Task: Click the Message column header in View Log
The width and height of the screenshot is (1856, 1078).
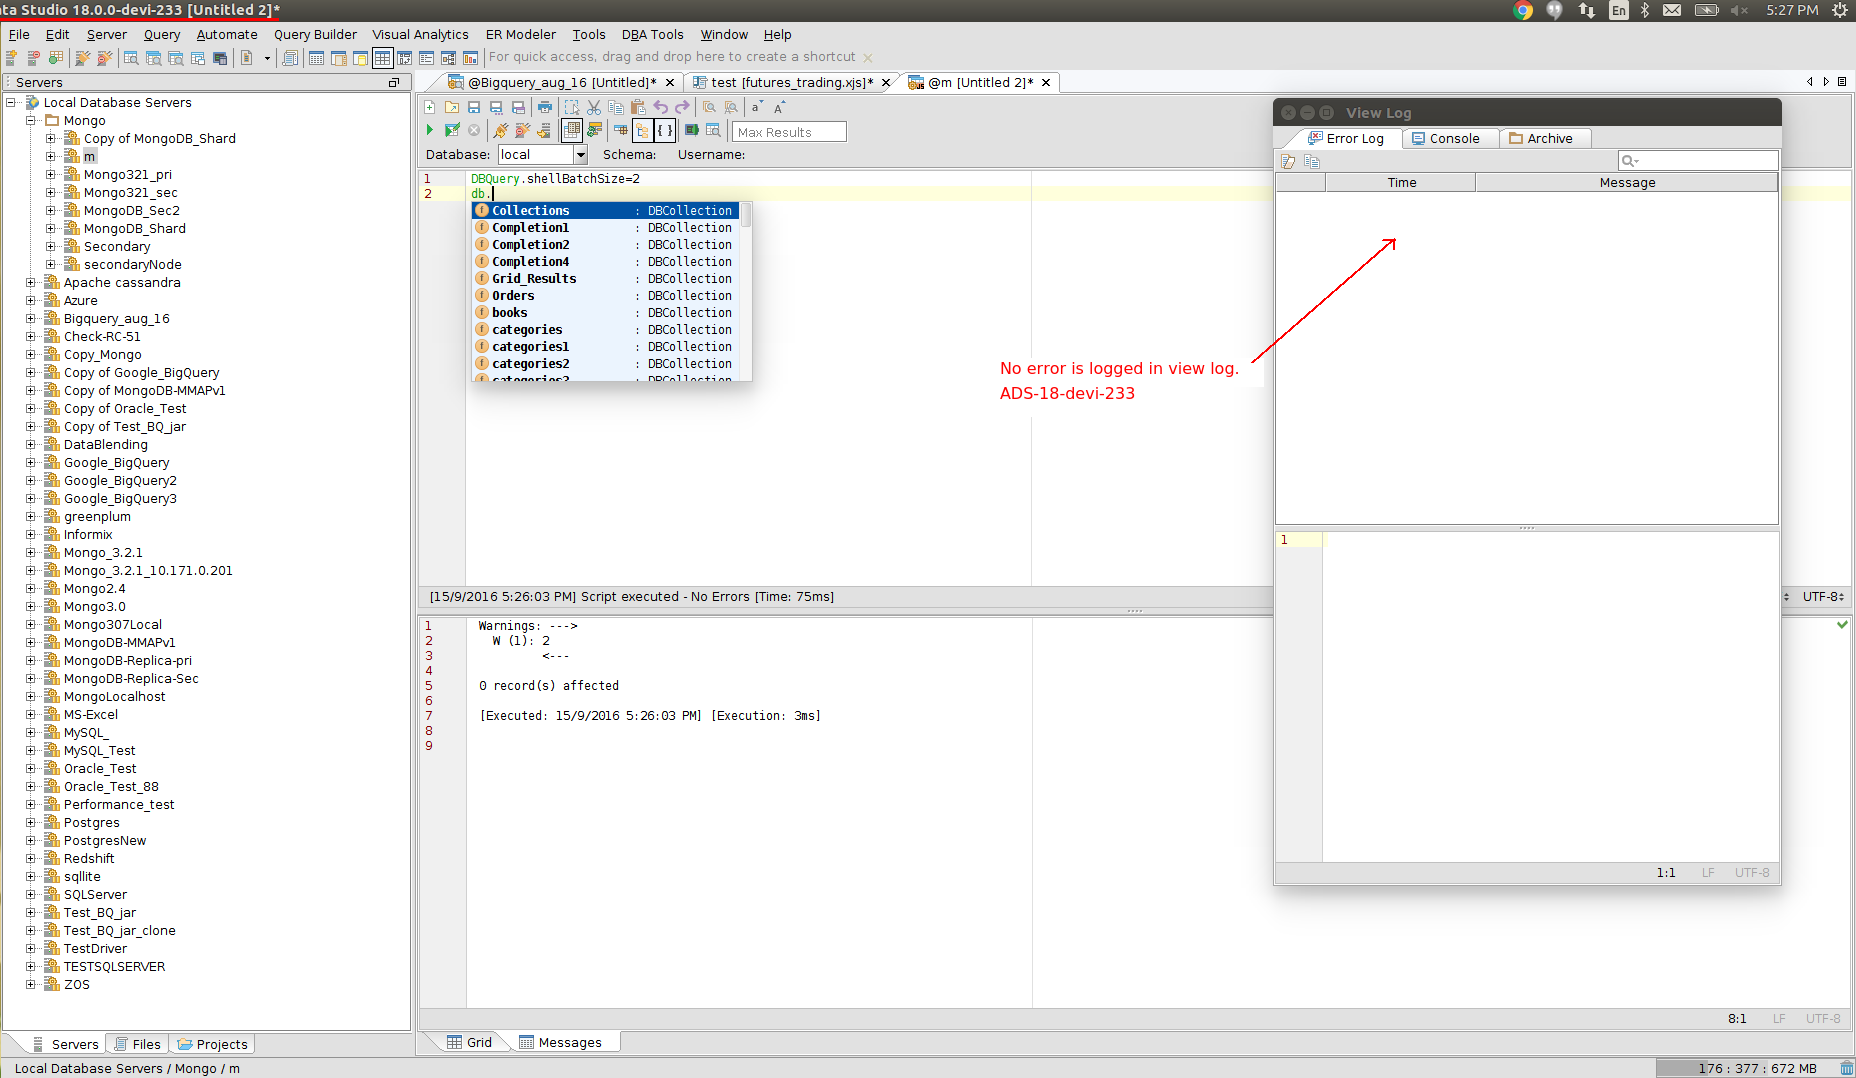Action: [1627, 182]
